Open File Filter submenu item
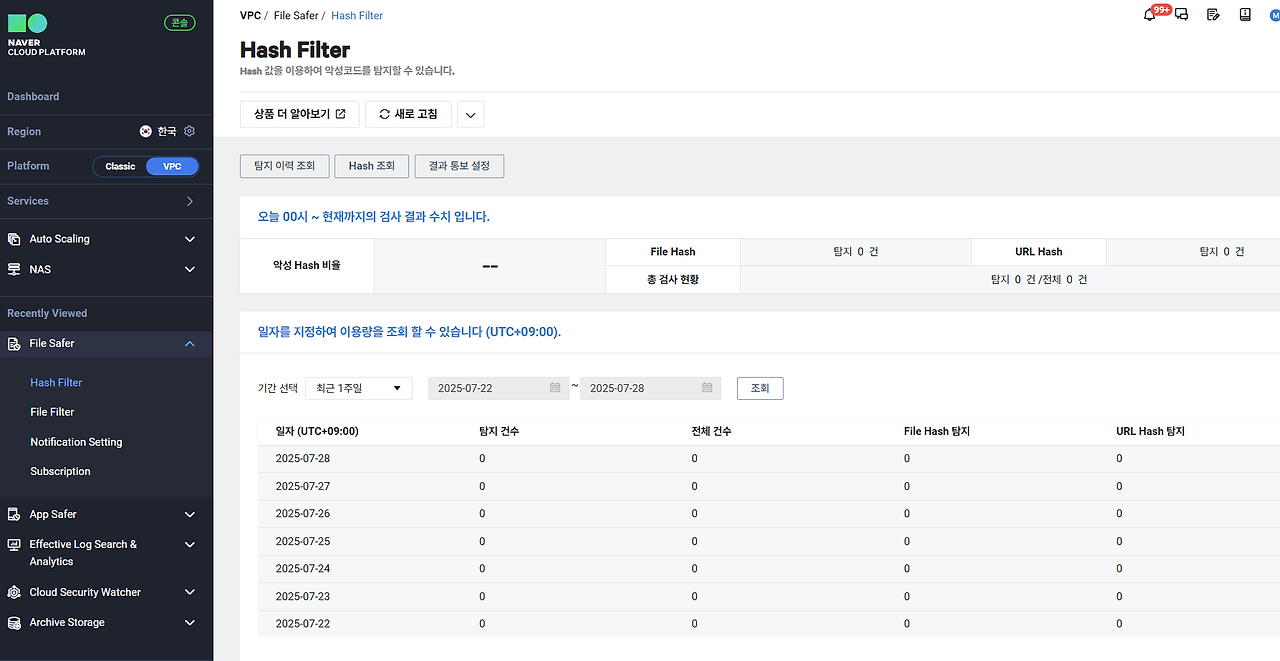This screenshot has width=1280, height=661. [x=52, y=412]
